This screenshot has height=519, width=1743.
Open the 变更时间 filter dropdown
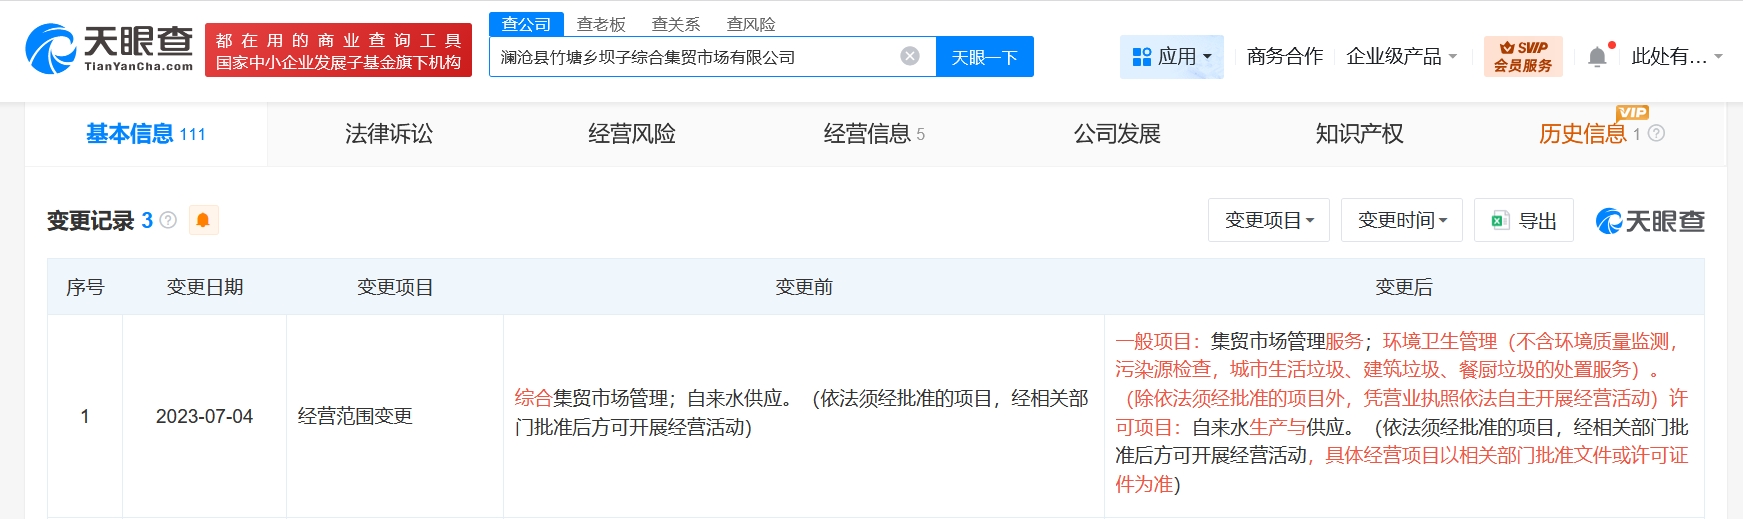[x=1402, y=220]
